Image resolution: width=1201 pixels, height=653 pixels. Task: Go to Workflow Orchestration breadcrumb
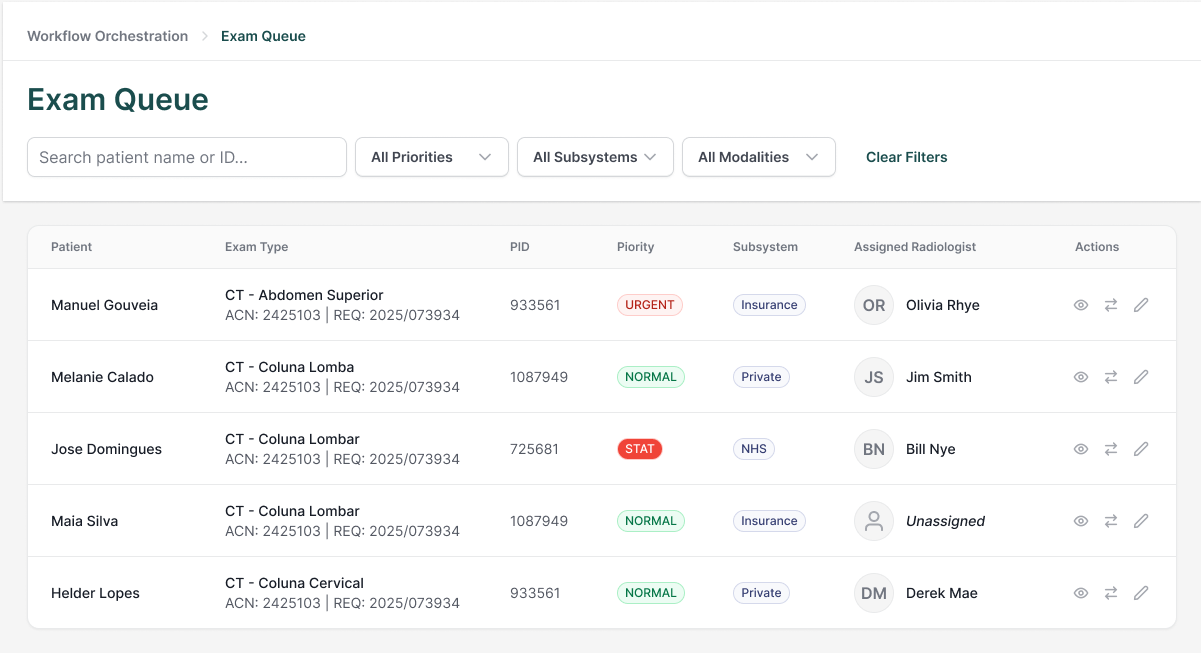click(x=108, y=36)
